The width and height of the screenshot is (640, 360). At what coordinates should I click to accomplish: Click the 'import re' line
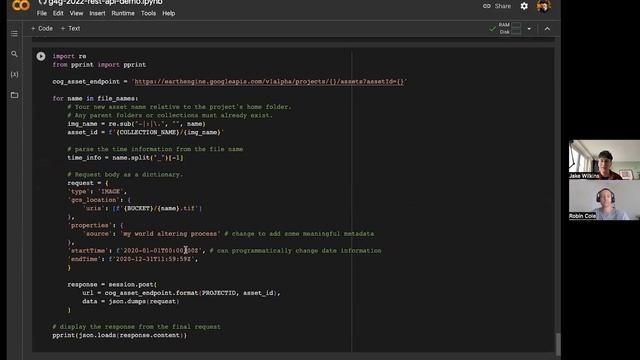coord(69,56)
